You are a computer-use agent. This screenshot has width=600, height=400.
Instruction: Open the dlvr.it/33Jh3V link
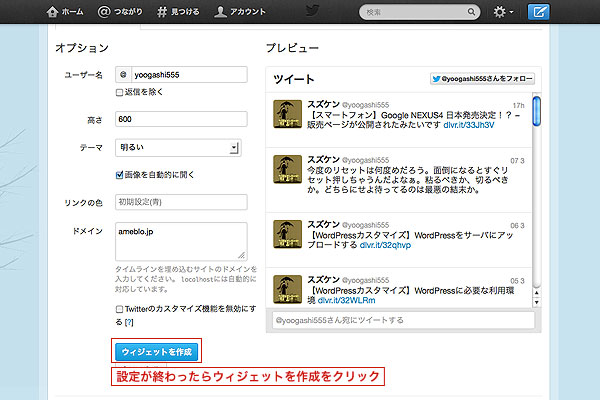pyautogui.click(x=469, y=125)
